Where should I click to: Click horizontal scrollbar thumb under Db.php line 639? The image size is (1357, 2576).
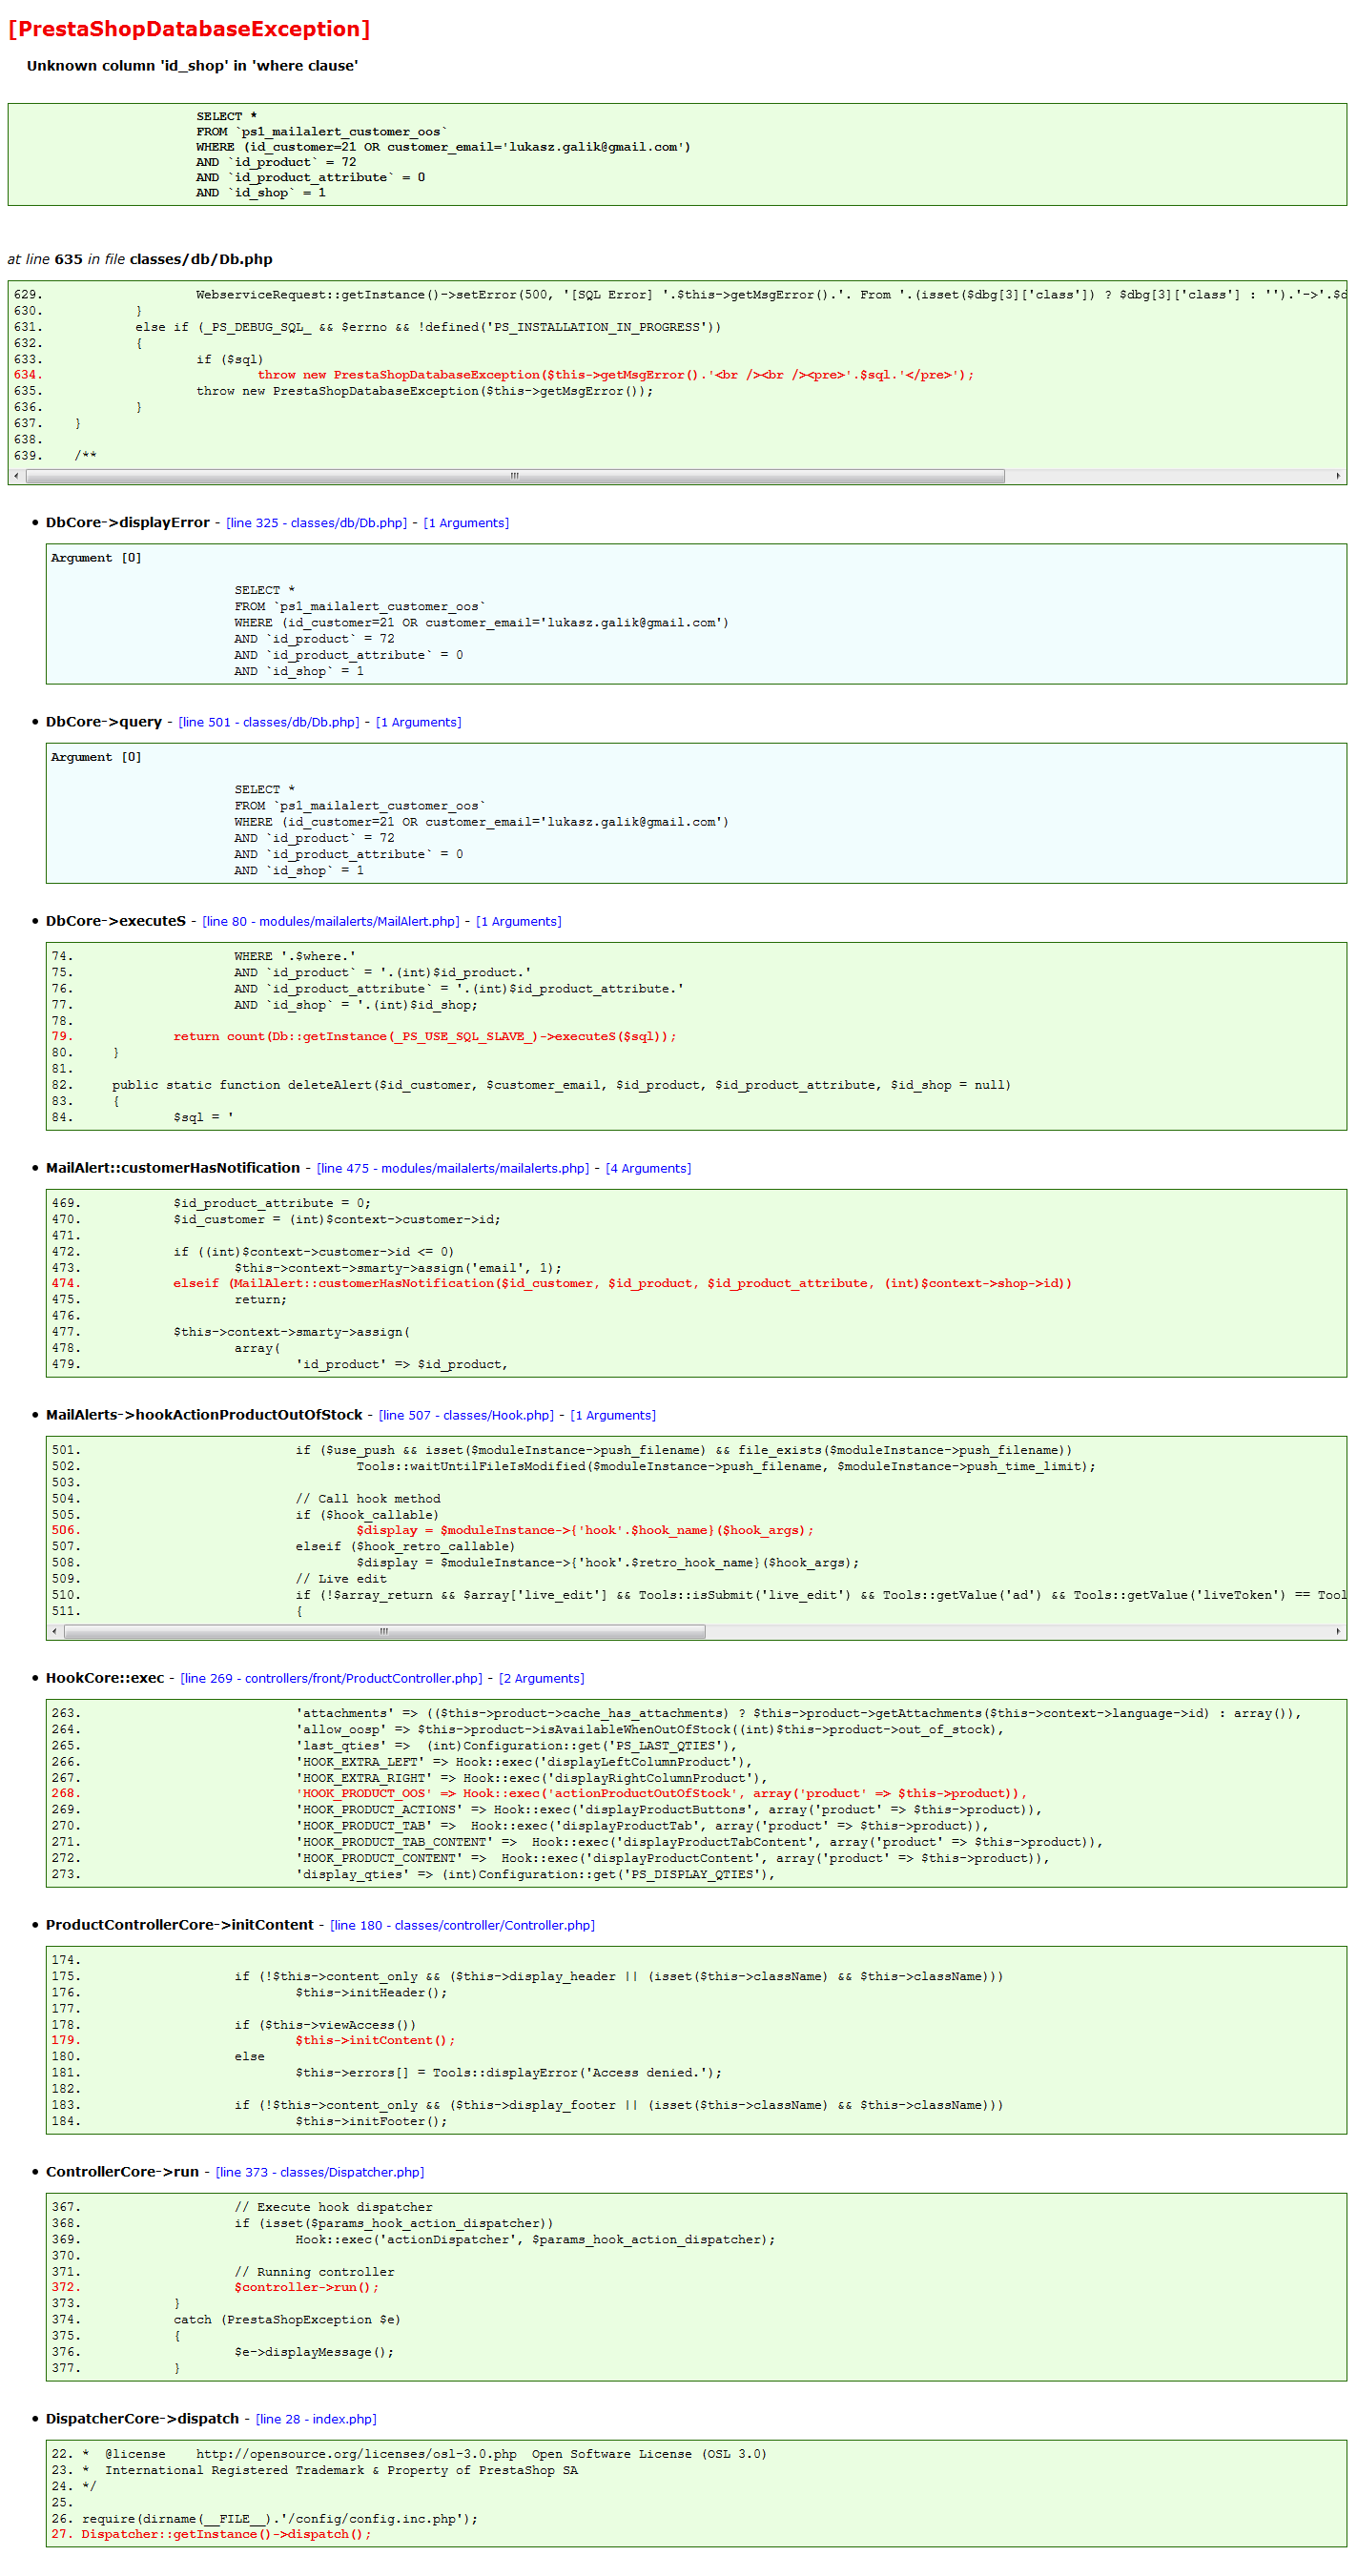tap(515, 476)
